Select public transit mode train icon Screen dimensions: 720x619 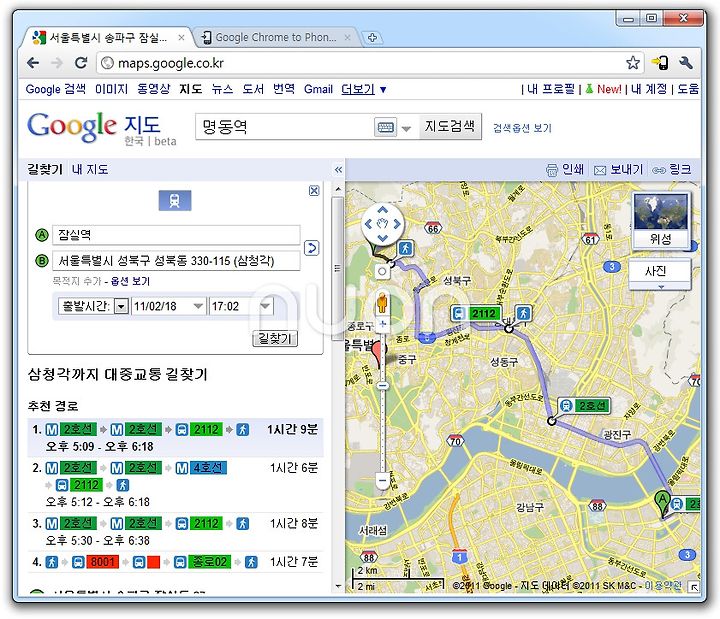point(174,201)
